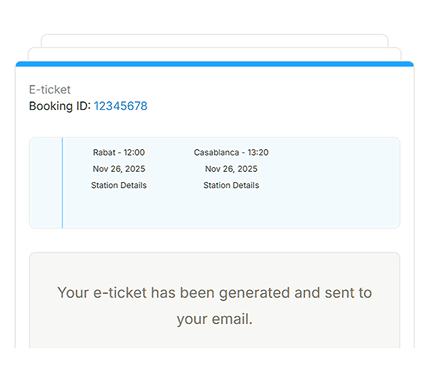Viewport: 437px width, 367px height.
Task: Click the Nov 26, 2025 date below Rabat
Action: (119, 169)
